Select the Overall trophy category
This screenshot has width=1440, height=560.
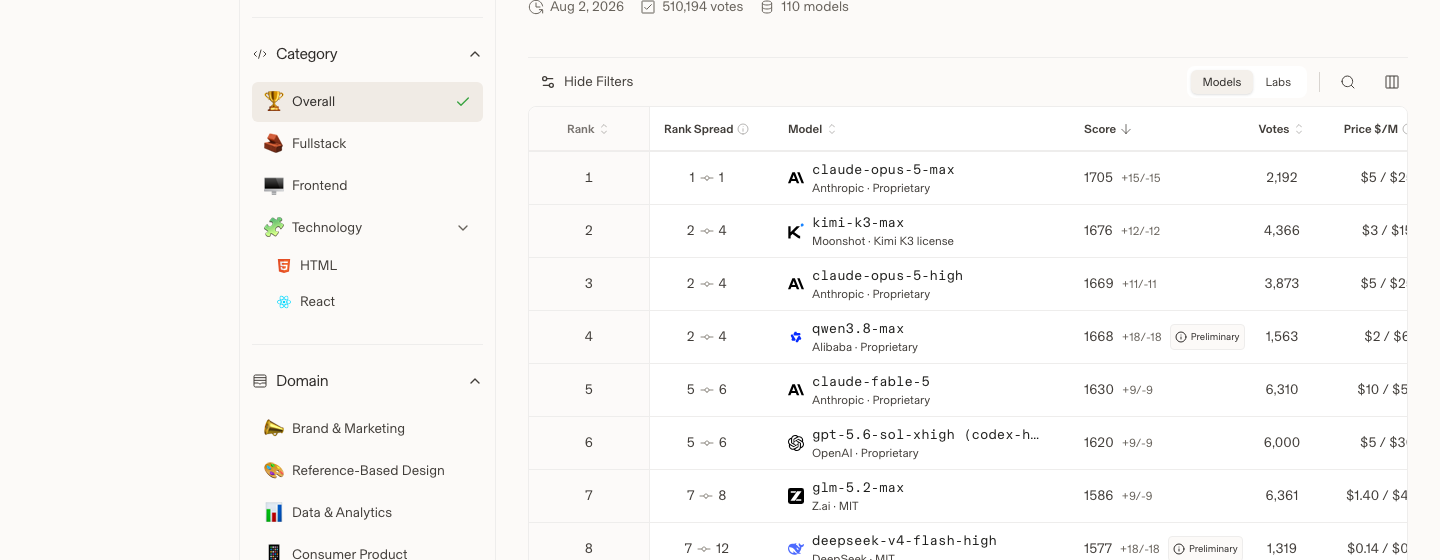pyautogui.click(x=367, y=102)
